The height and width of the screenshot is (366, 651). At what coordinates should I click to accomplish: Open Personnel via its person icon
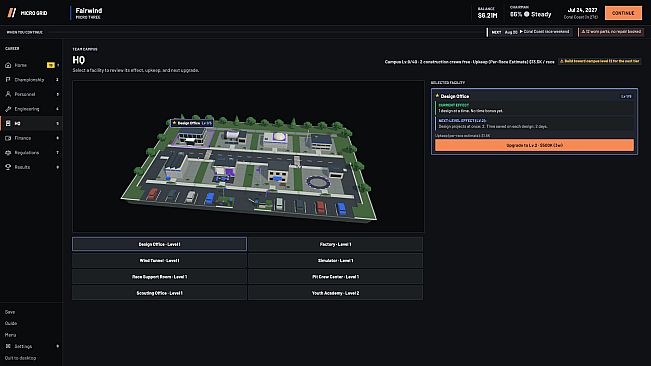pos(8,94)
